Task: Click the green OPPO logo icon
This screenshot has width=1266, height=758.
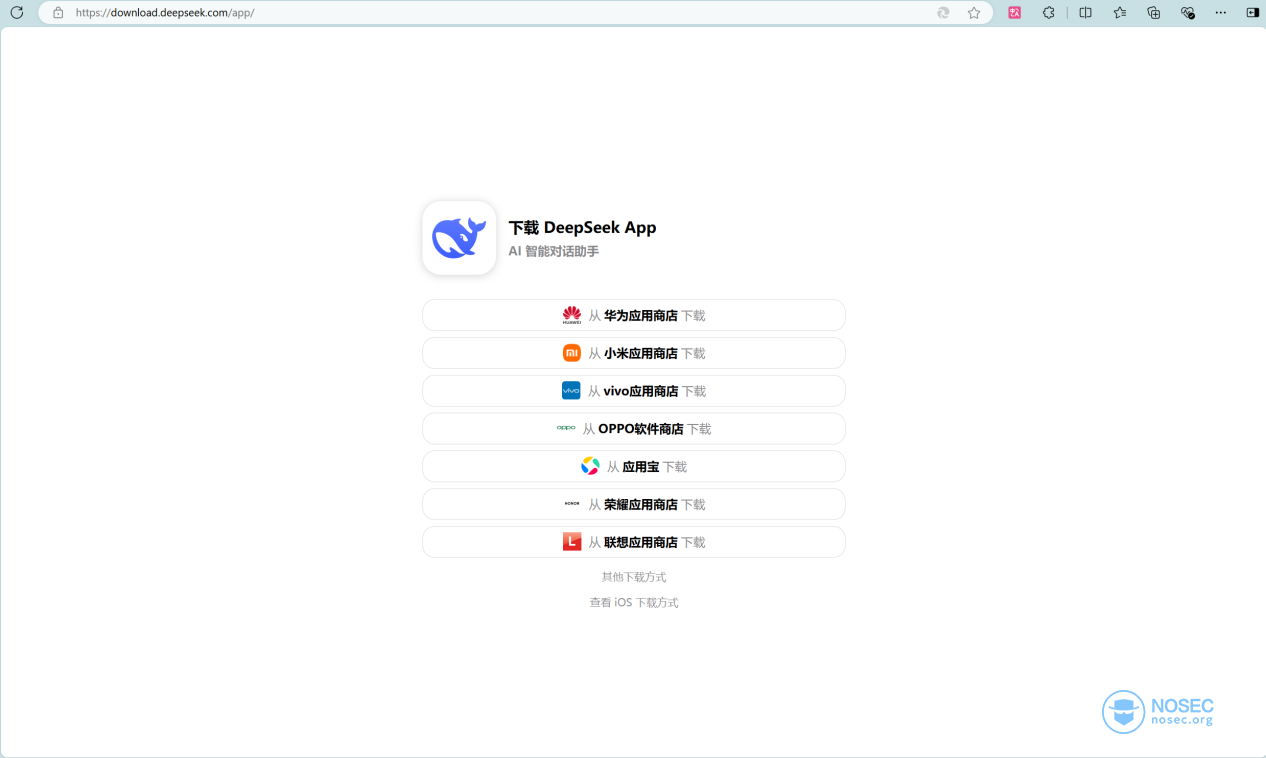Action: pos(566,428)
